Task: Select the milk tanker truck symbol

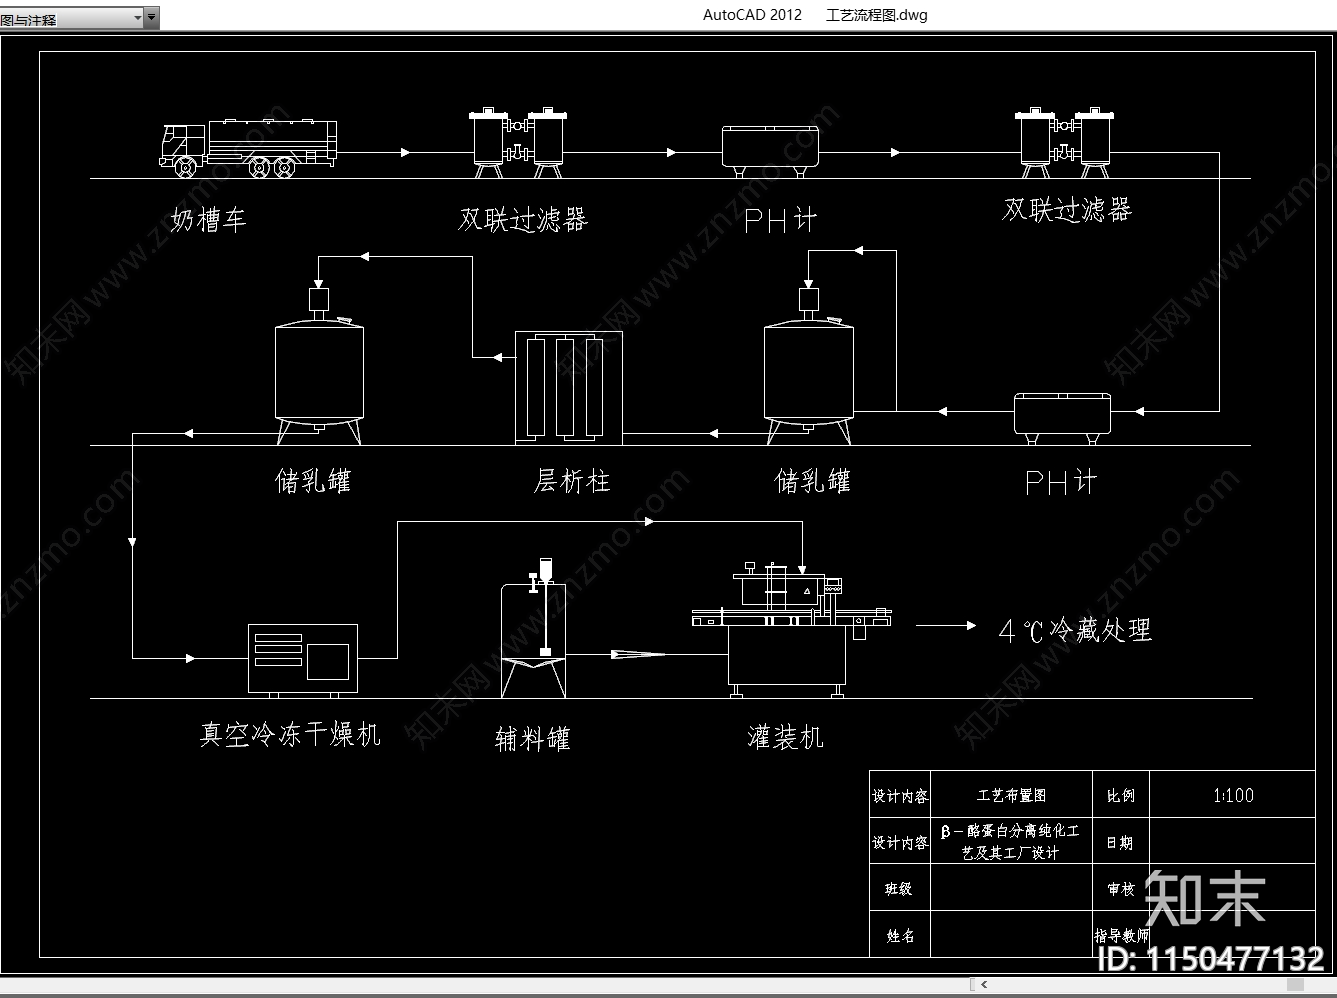Action: point(248,149)
